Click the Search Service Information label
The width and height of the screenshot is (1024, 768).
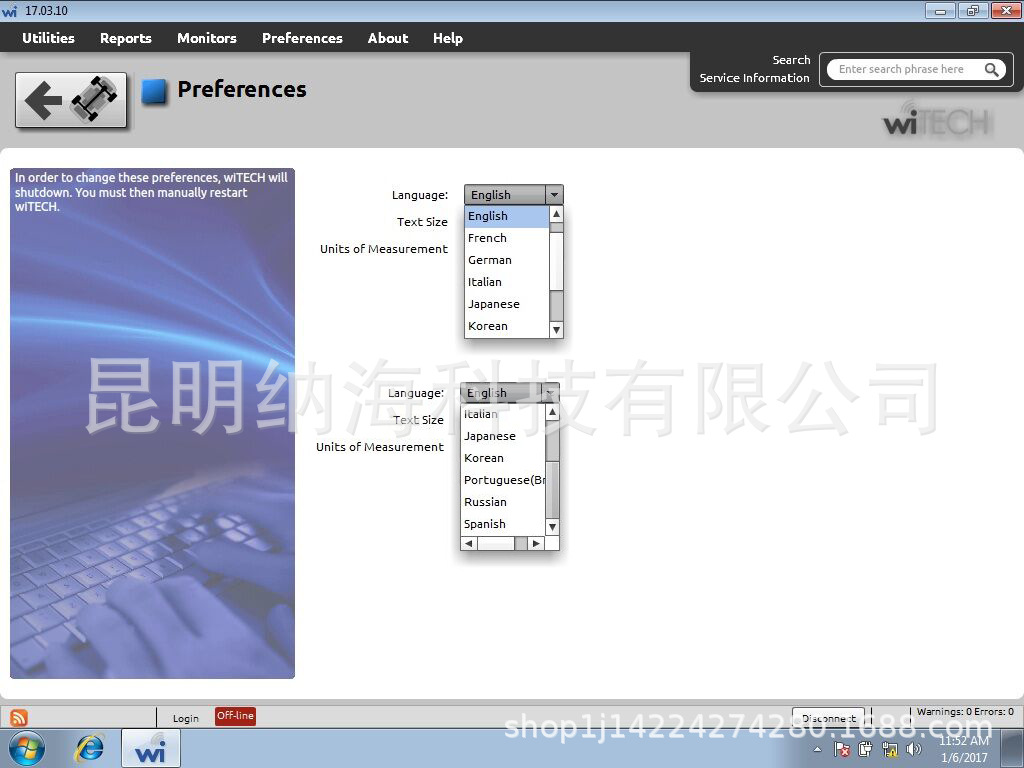coord(755,69)
